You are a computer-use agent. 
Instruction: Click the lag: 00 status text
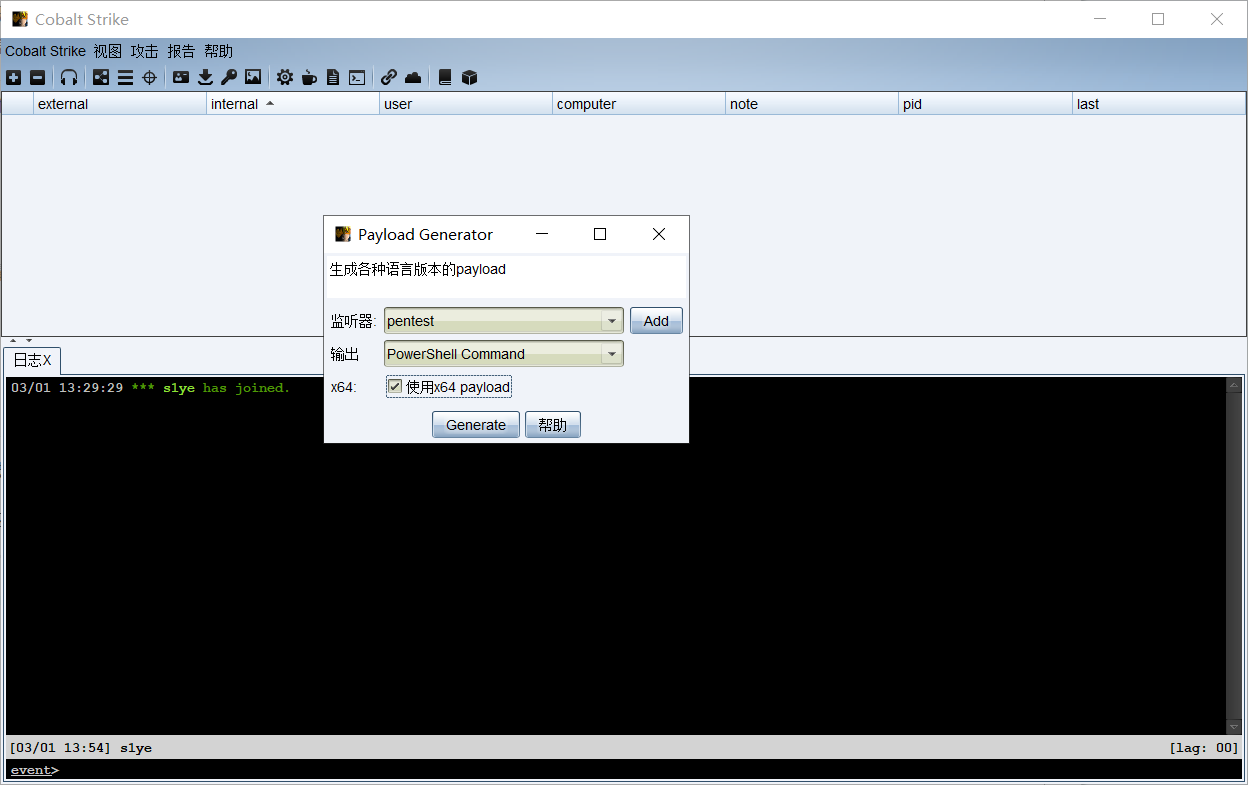[x=1203, y=748]
